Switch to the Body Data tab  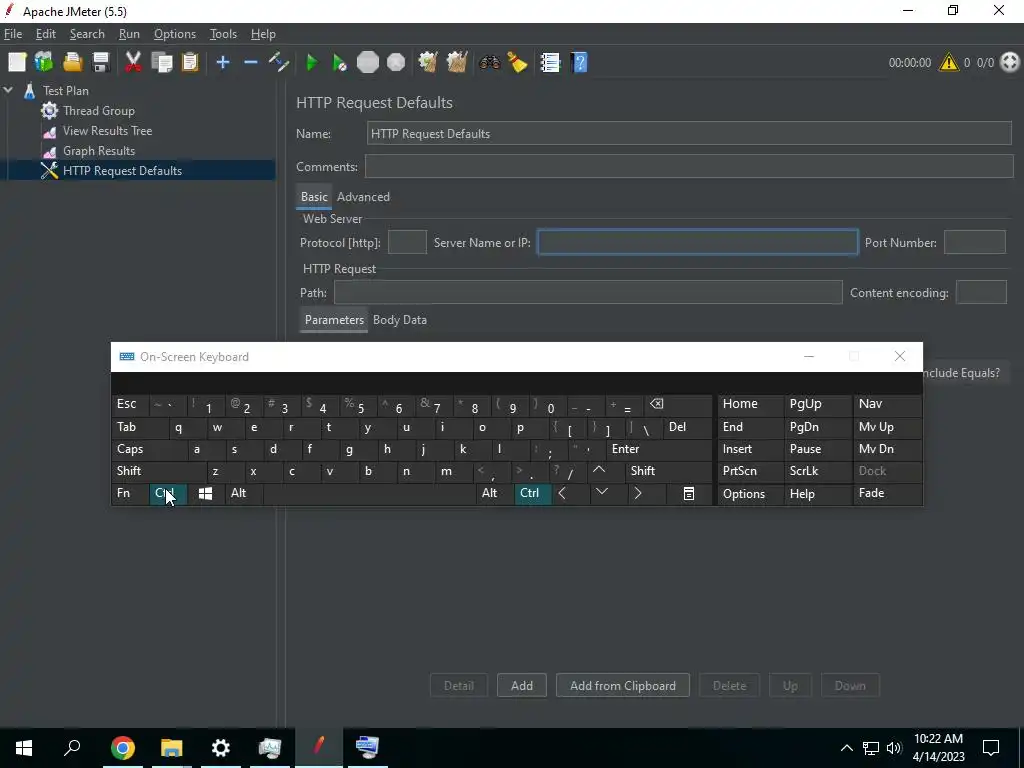click(400, 320)
